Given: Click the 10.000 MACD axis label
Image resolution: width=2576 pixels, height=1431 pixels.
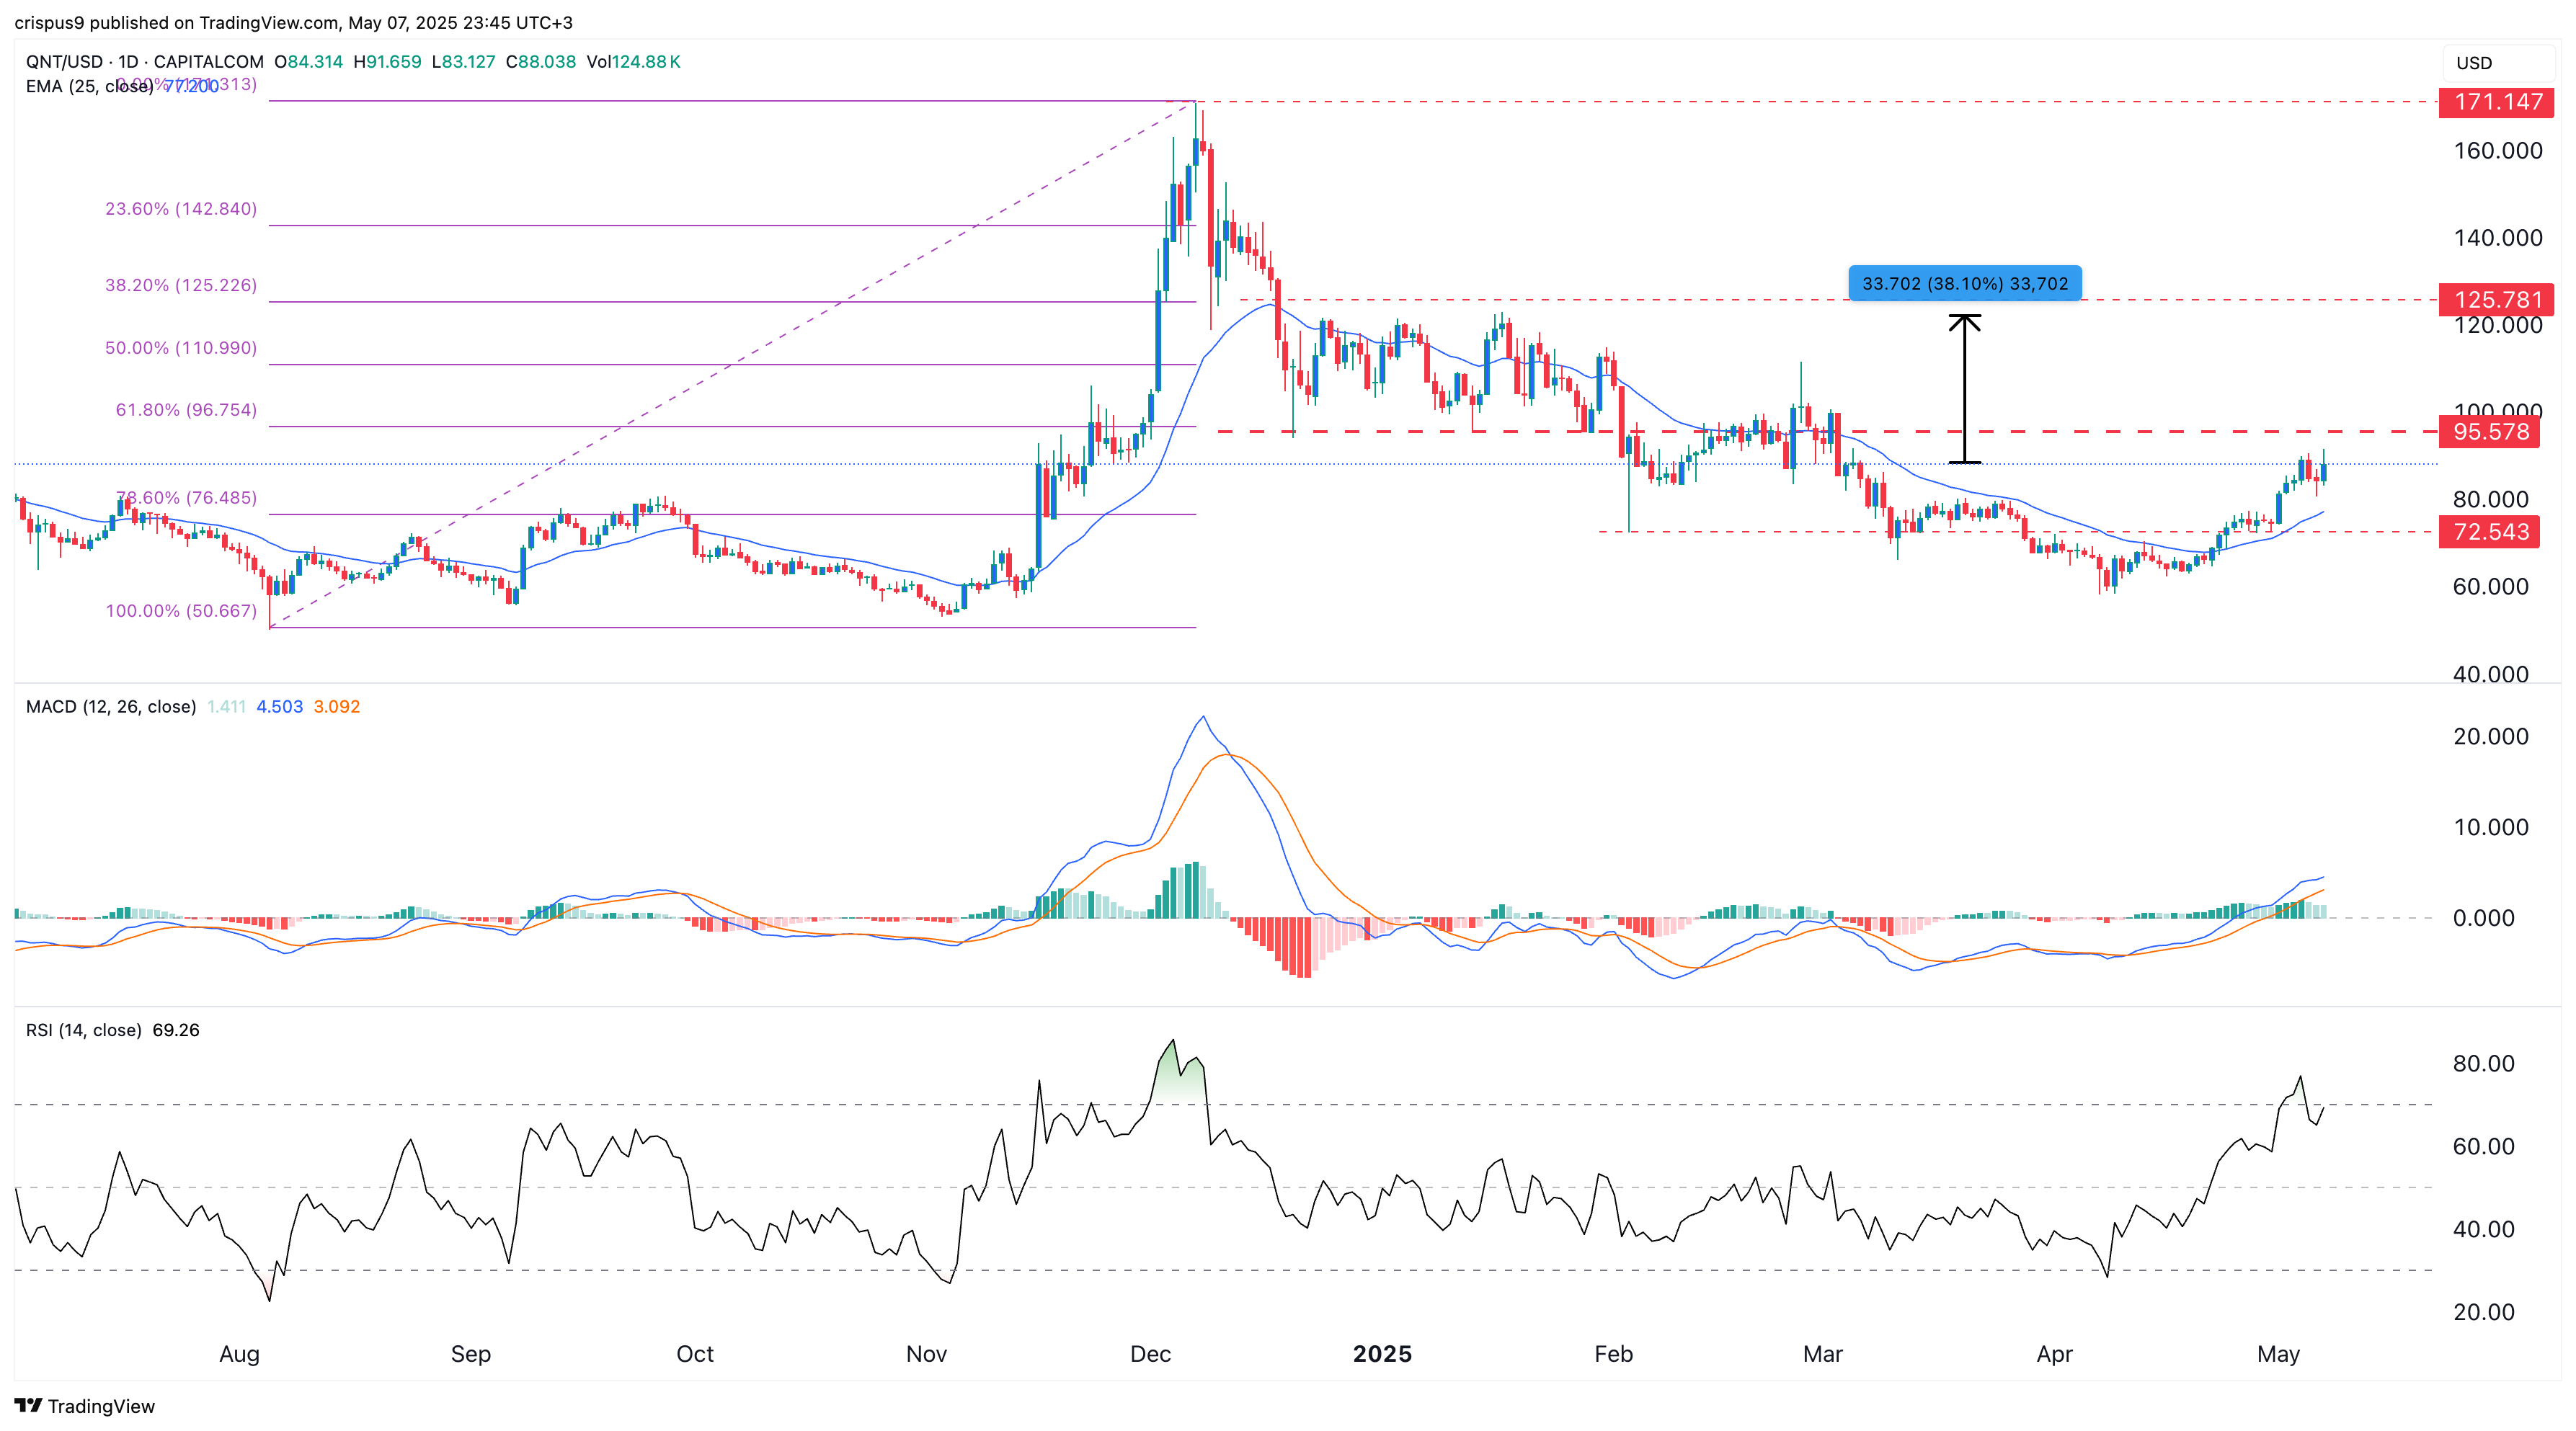Looking at the screenshot, I should pos(2490,827).
